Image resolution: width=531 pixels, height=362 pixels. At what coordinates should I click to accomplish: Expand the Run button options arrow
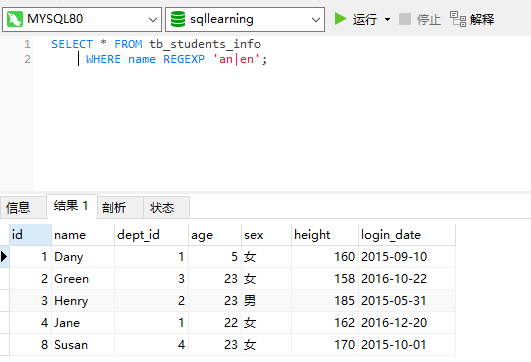pos(387,19)
